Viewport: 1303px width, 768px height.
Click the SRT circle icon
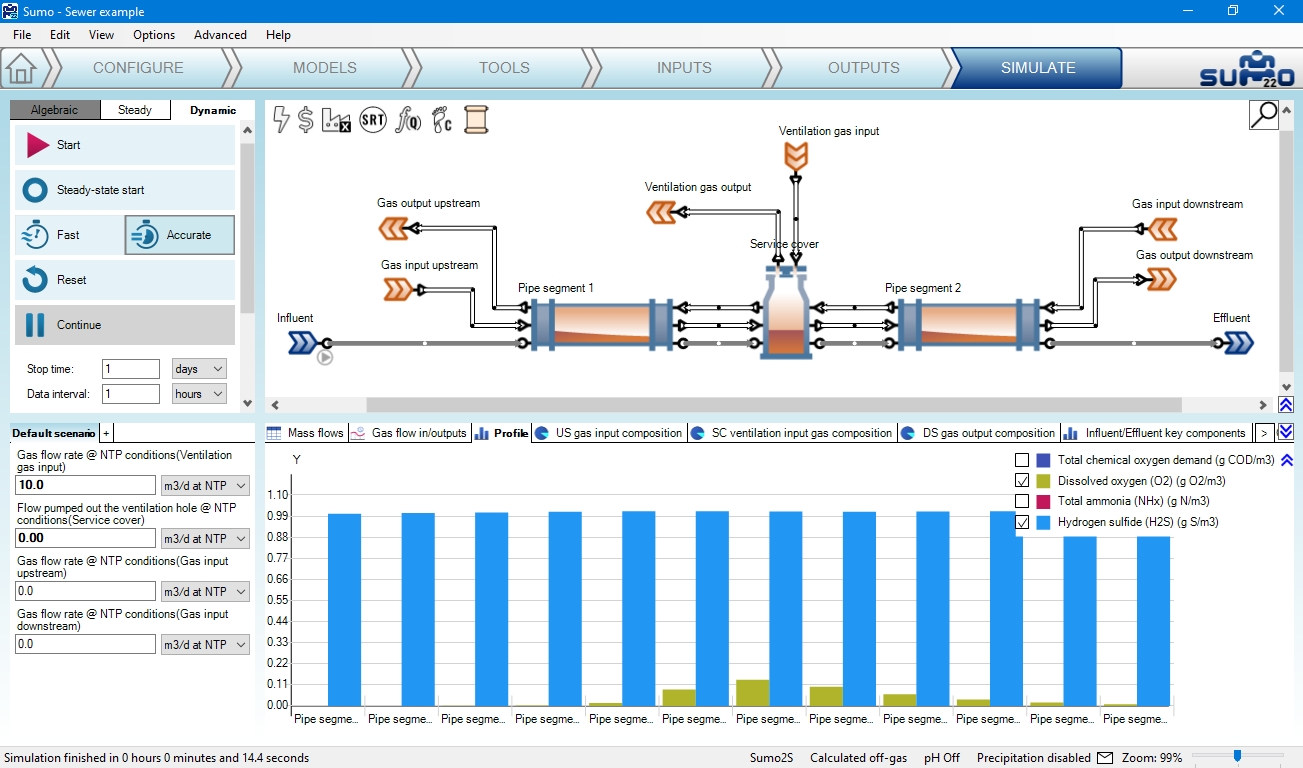pyautogui.click(x=372, y=120)
